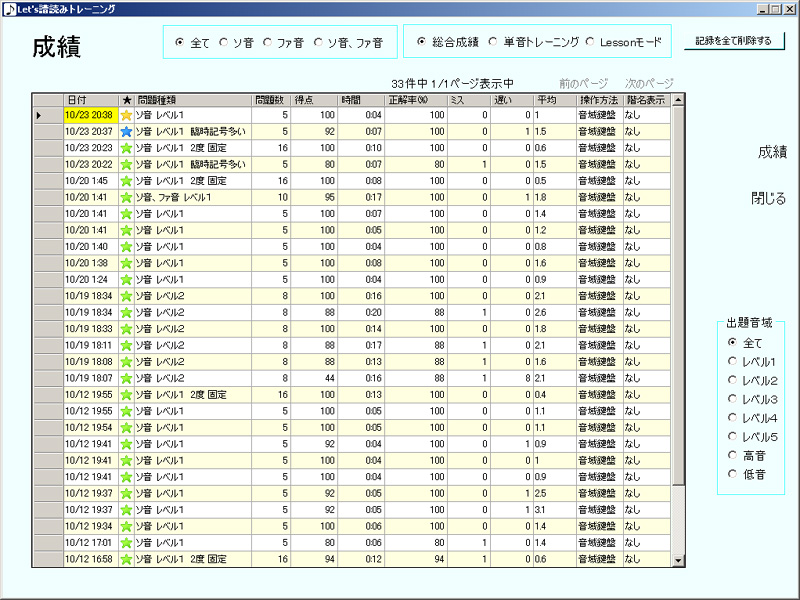Select 高音 in the 出題音域 group
Screen dimensions: 800x600
click(x=732, y=455)
